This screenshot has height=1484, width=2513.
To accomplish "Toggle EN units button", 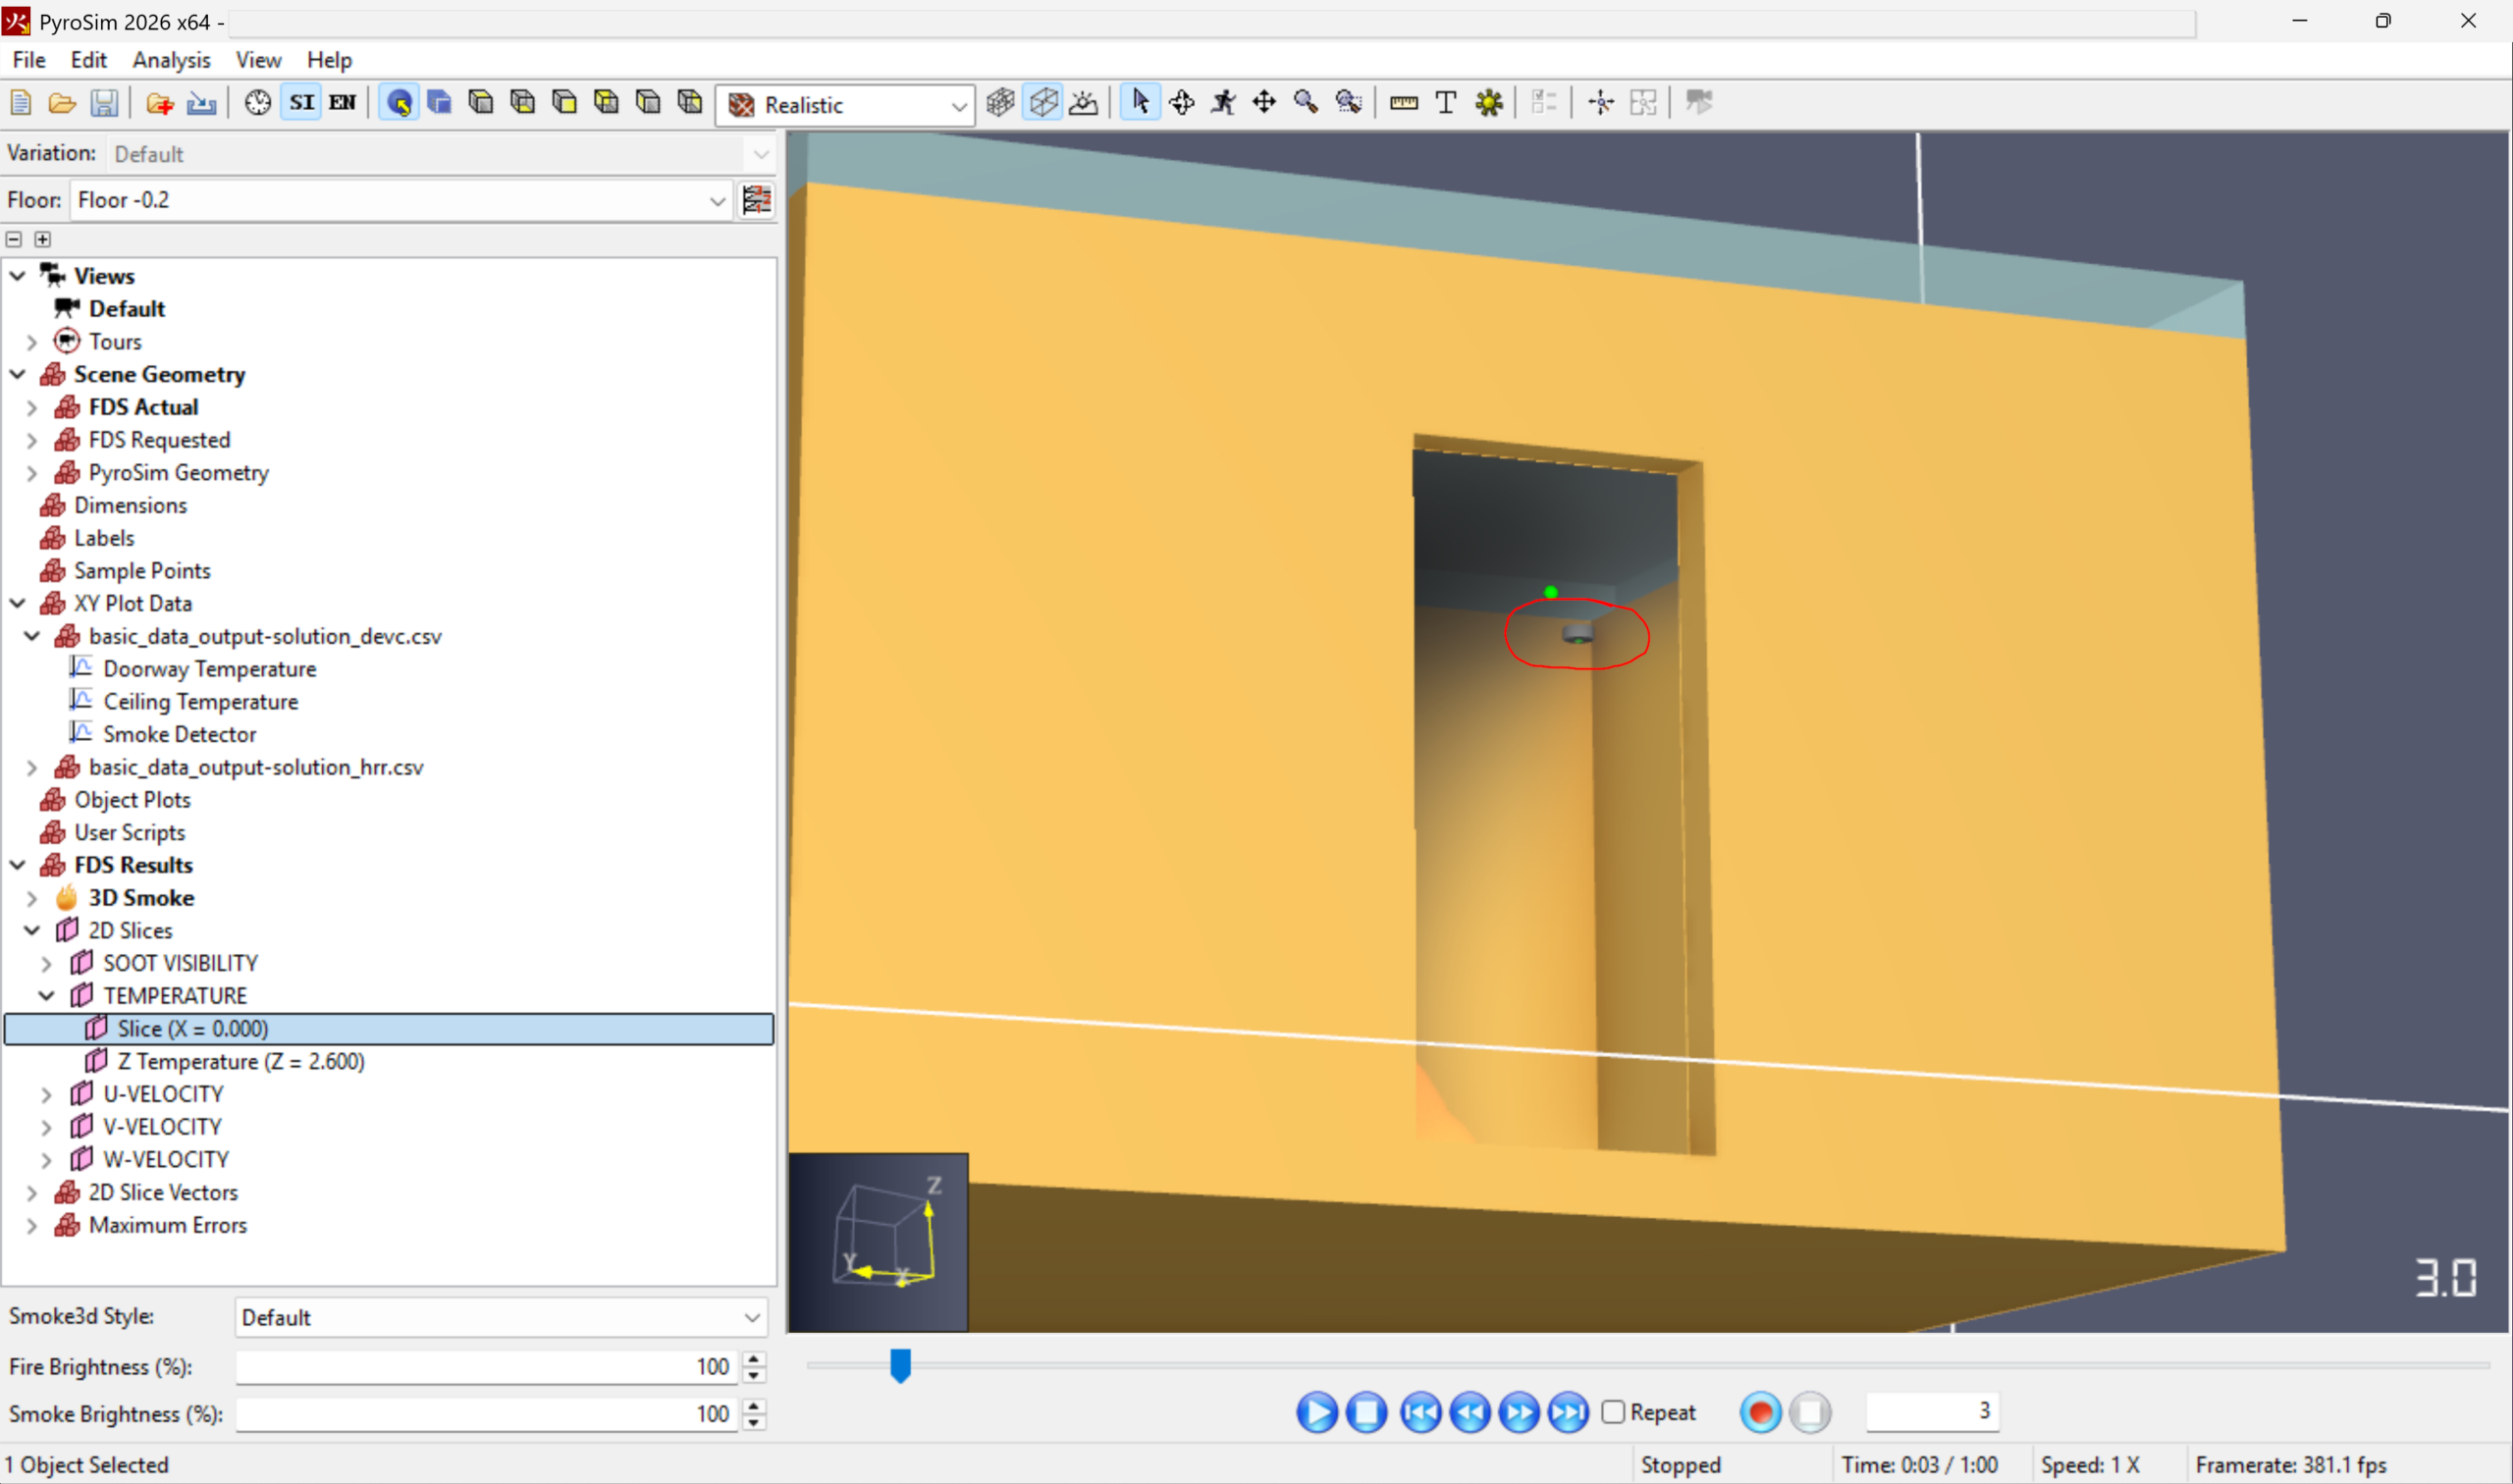I will 343,103.
